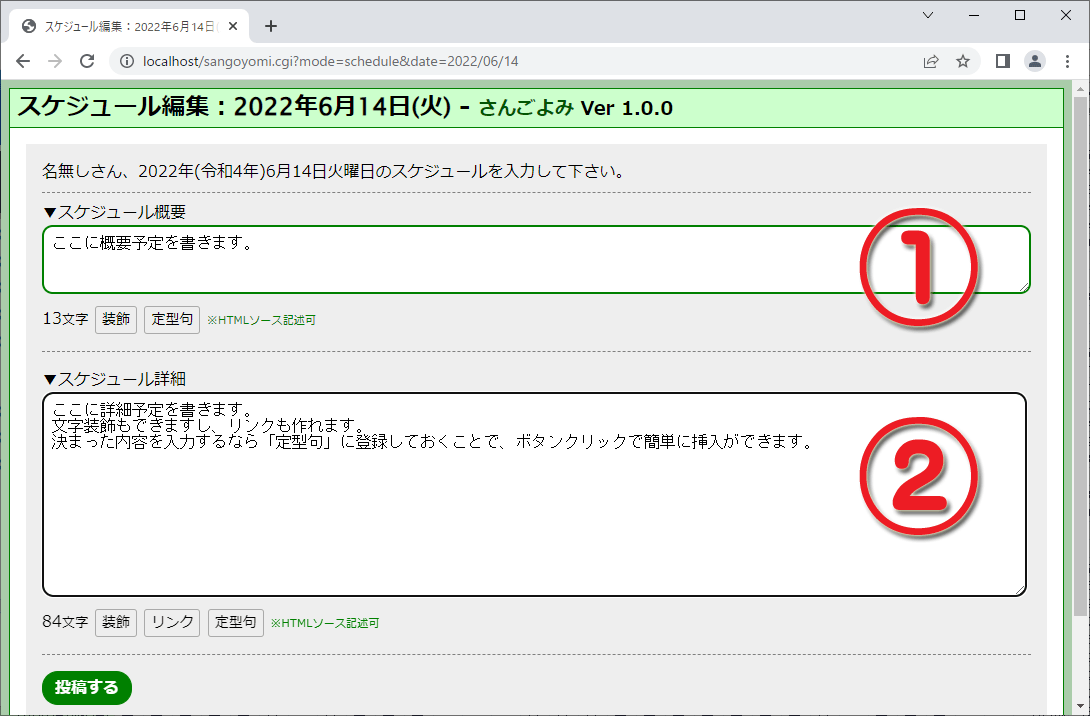
Task: Go back with the browser back arrow
Action: point(23,61)
